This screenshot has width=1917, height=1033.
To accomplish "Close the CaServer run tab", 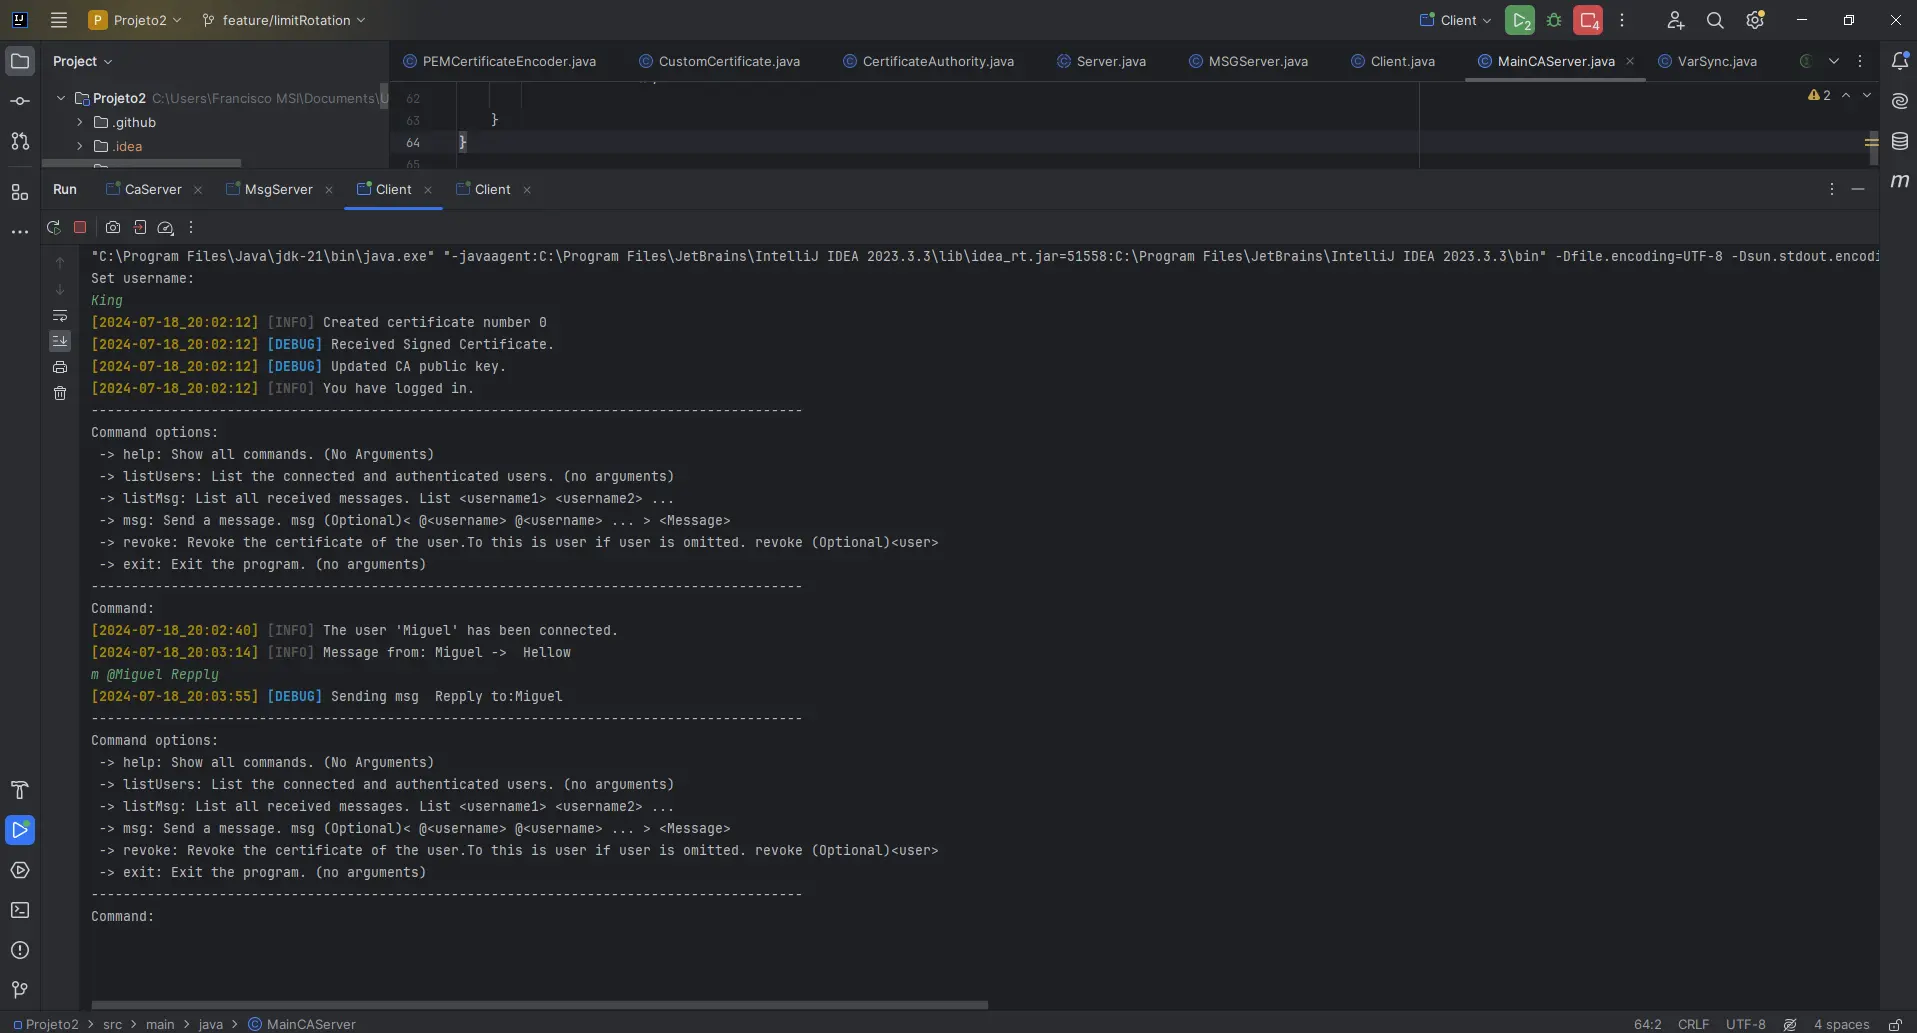I will [198, 190].
